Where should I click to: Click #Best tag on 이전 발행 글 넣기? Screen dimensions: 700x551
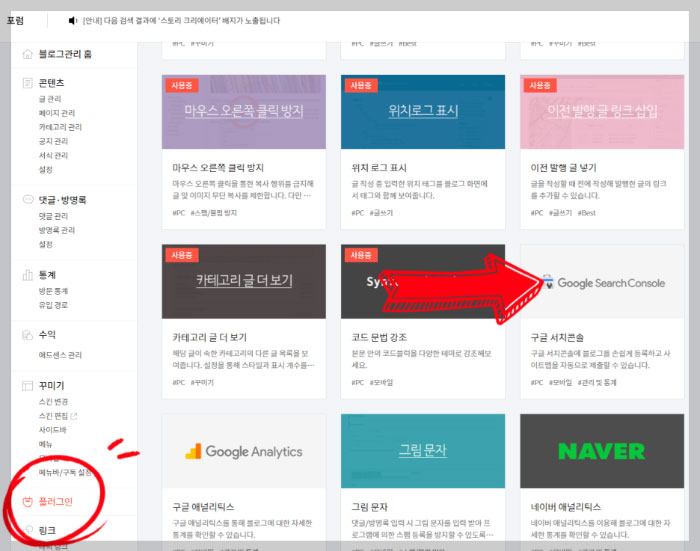587,213
